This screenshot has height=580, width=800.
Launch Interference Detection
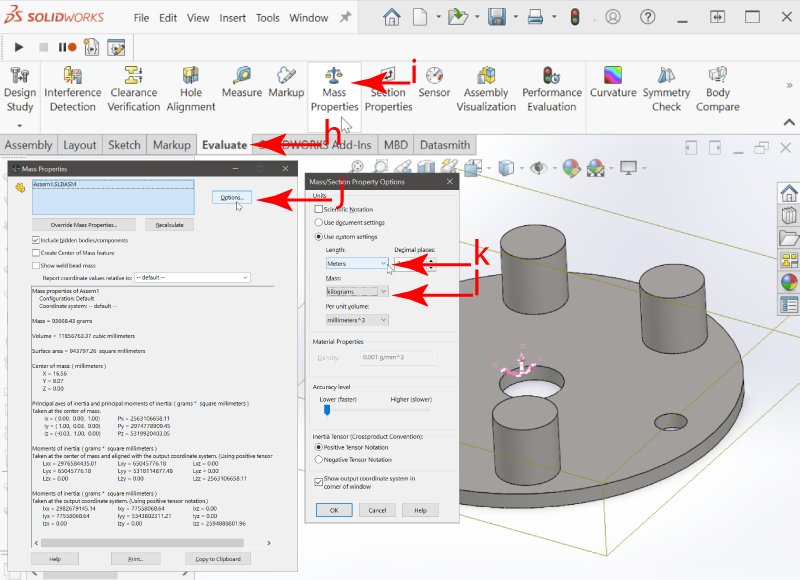coord(72,90)
